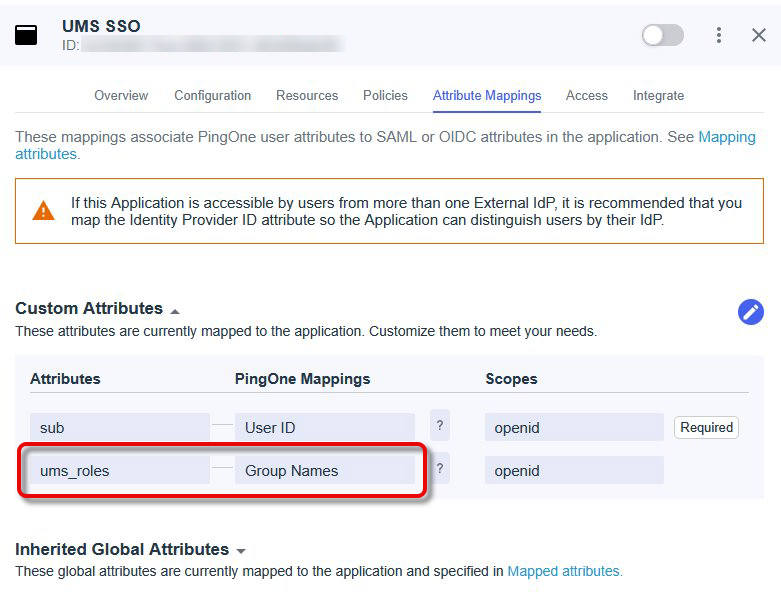Open the Mapping attributes help link

click(x=726, y=137)
